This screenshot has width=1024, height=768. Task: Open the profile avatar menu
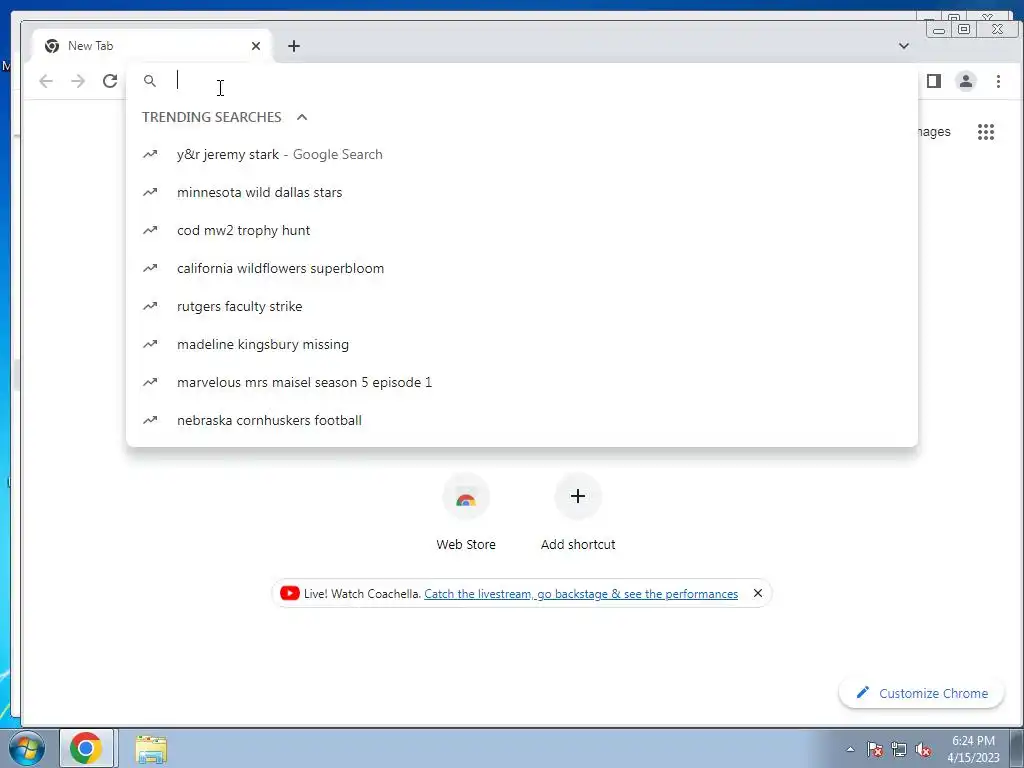966,81
